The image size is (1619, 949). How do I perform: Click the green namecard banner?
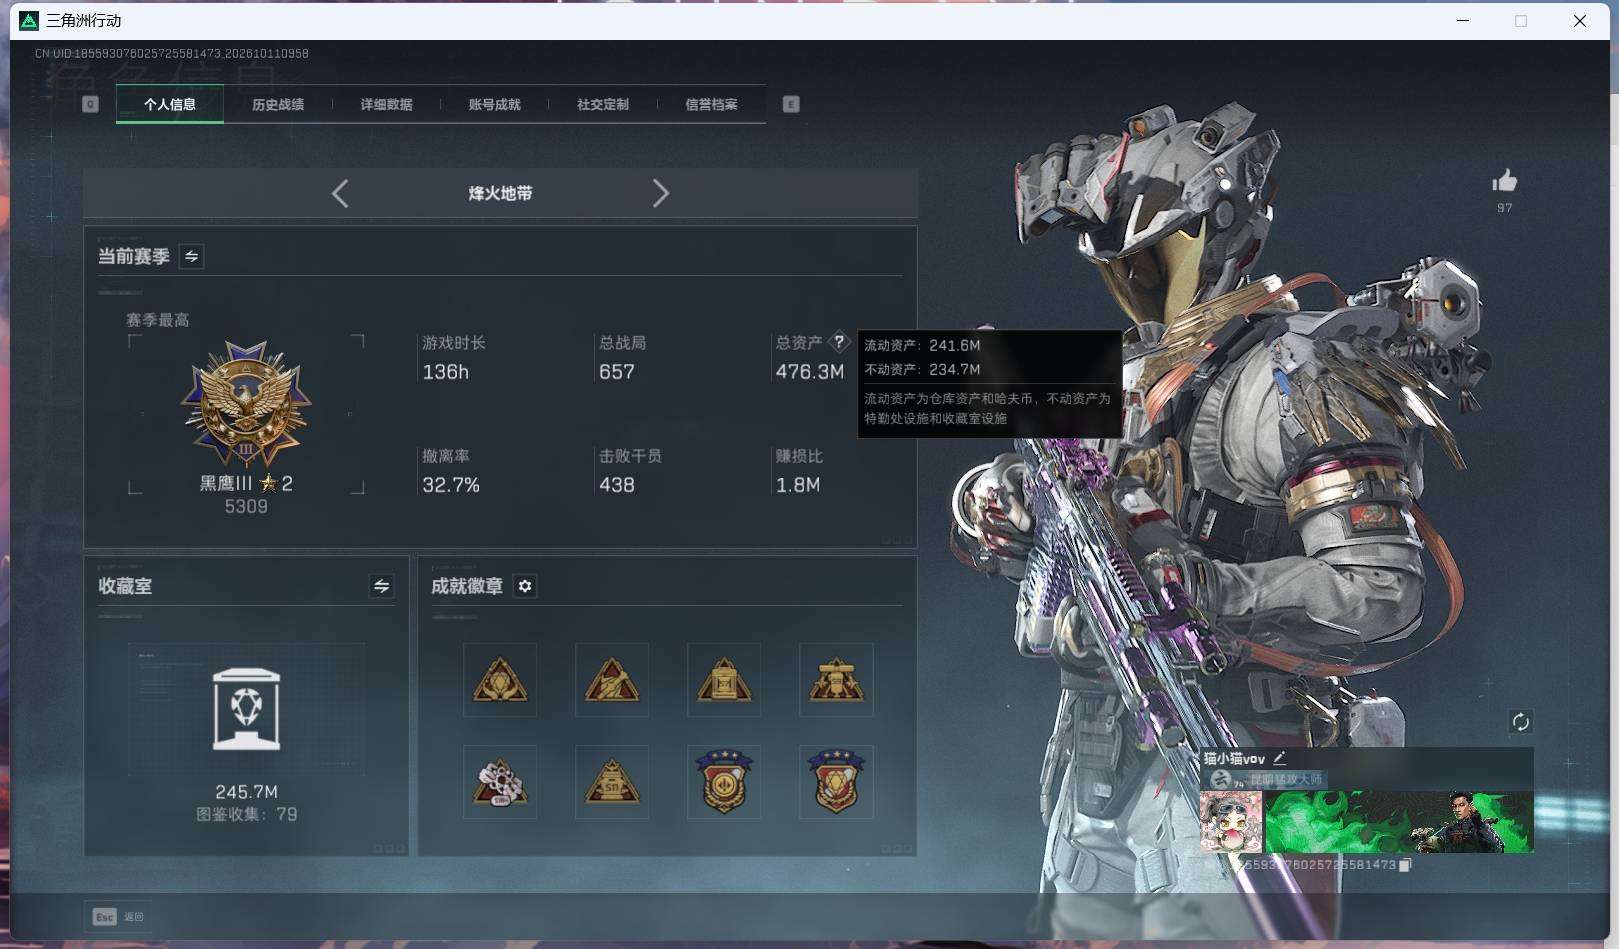click(1399, 822)
